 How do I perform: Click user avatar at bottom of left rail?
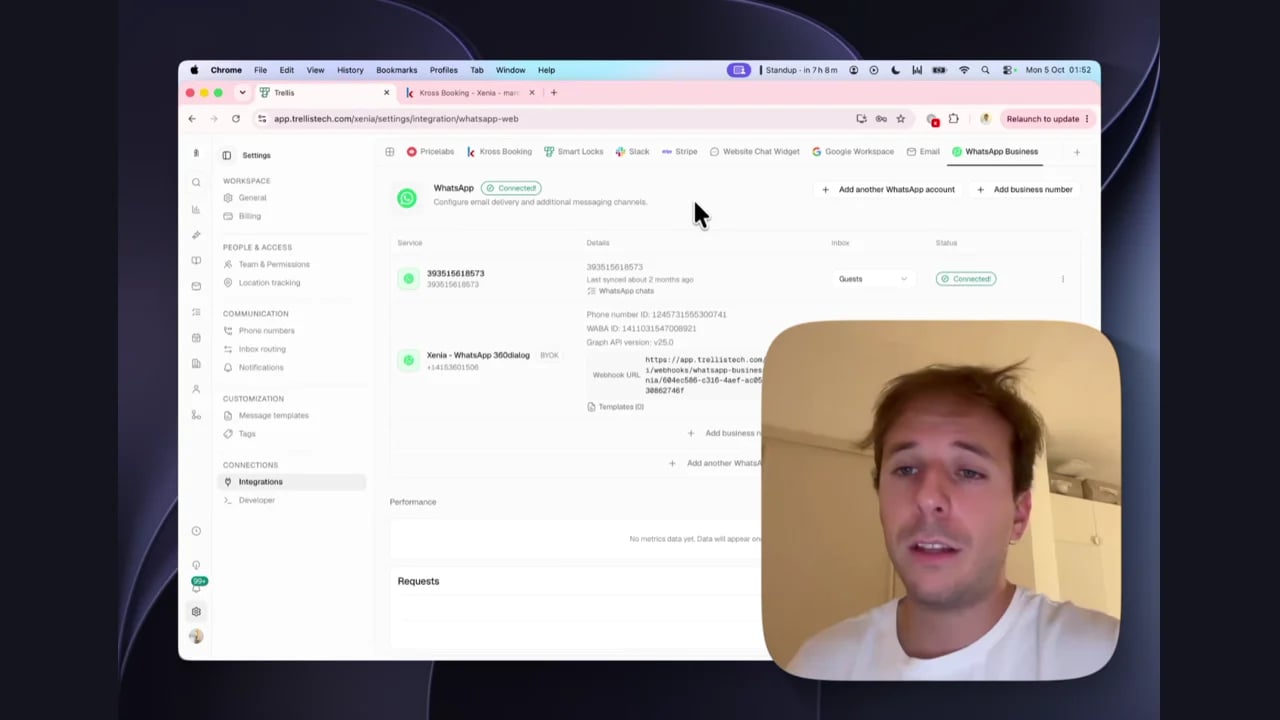click(196, 637)
